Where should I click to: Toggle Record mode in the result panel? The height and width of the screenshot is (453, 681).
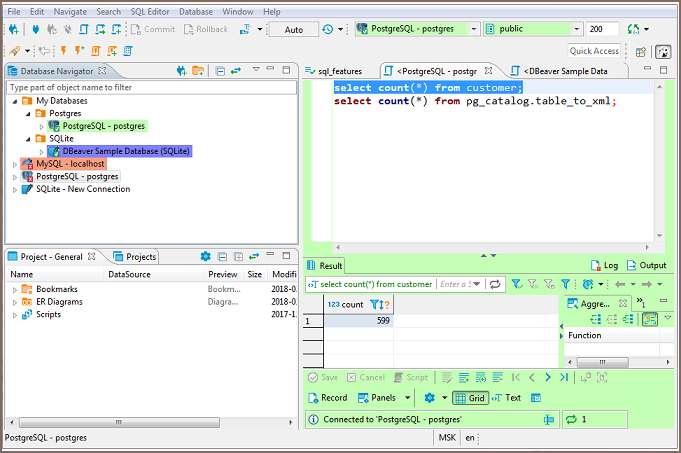pos(327,397)
